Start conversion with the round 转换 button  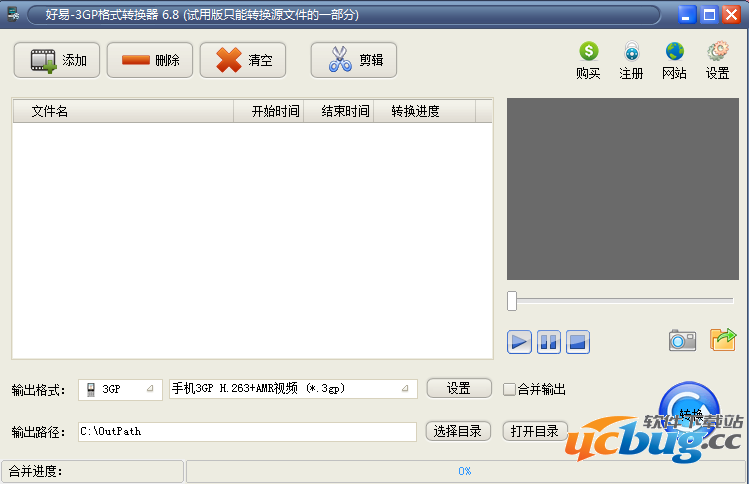(689, 411)
